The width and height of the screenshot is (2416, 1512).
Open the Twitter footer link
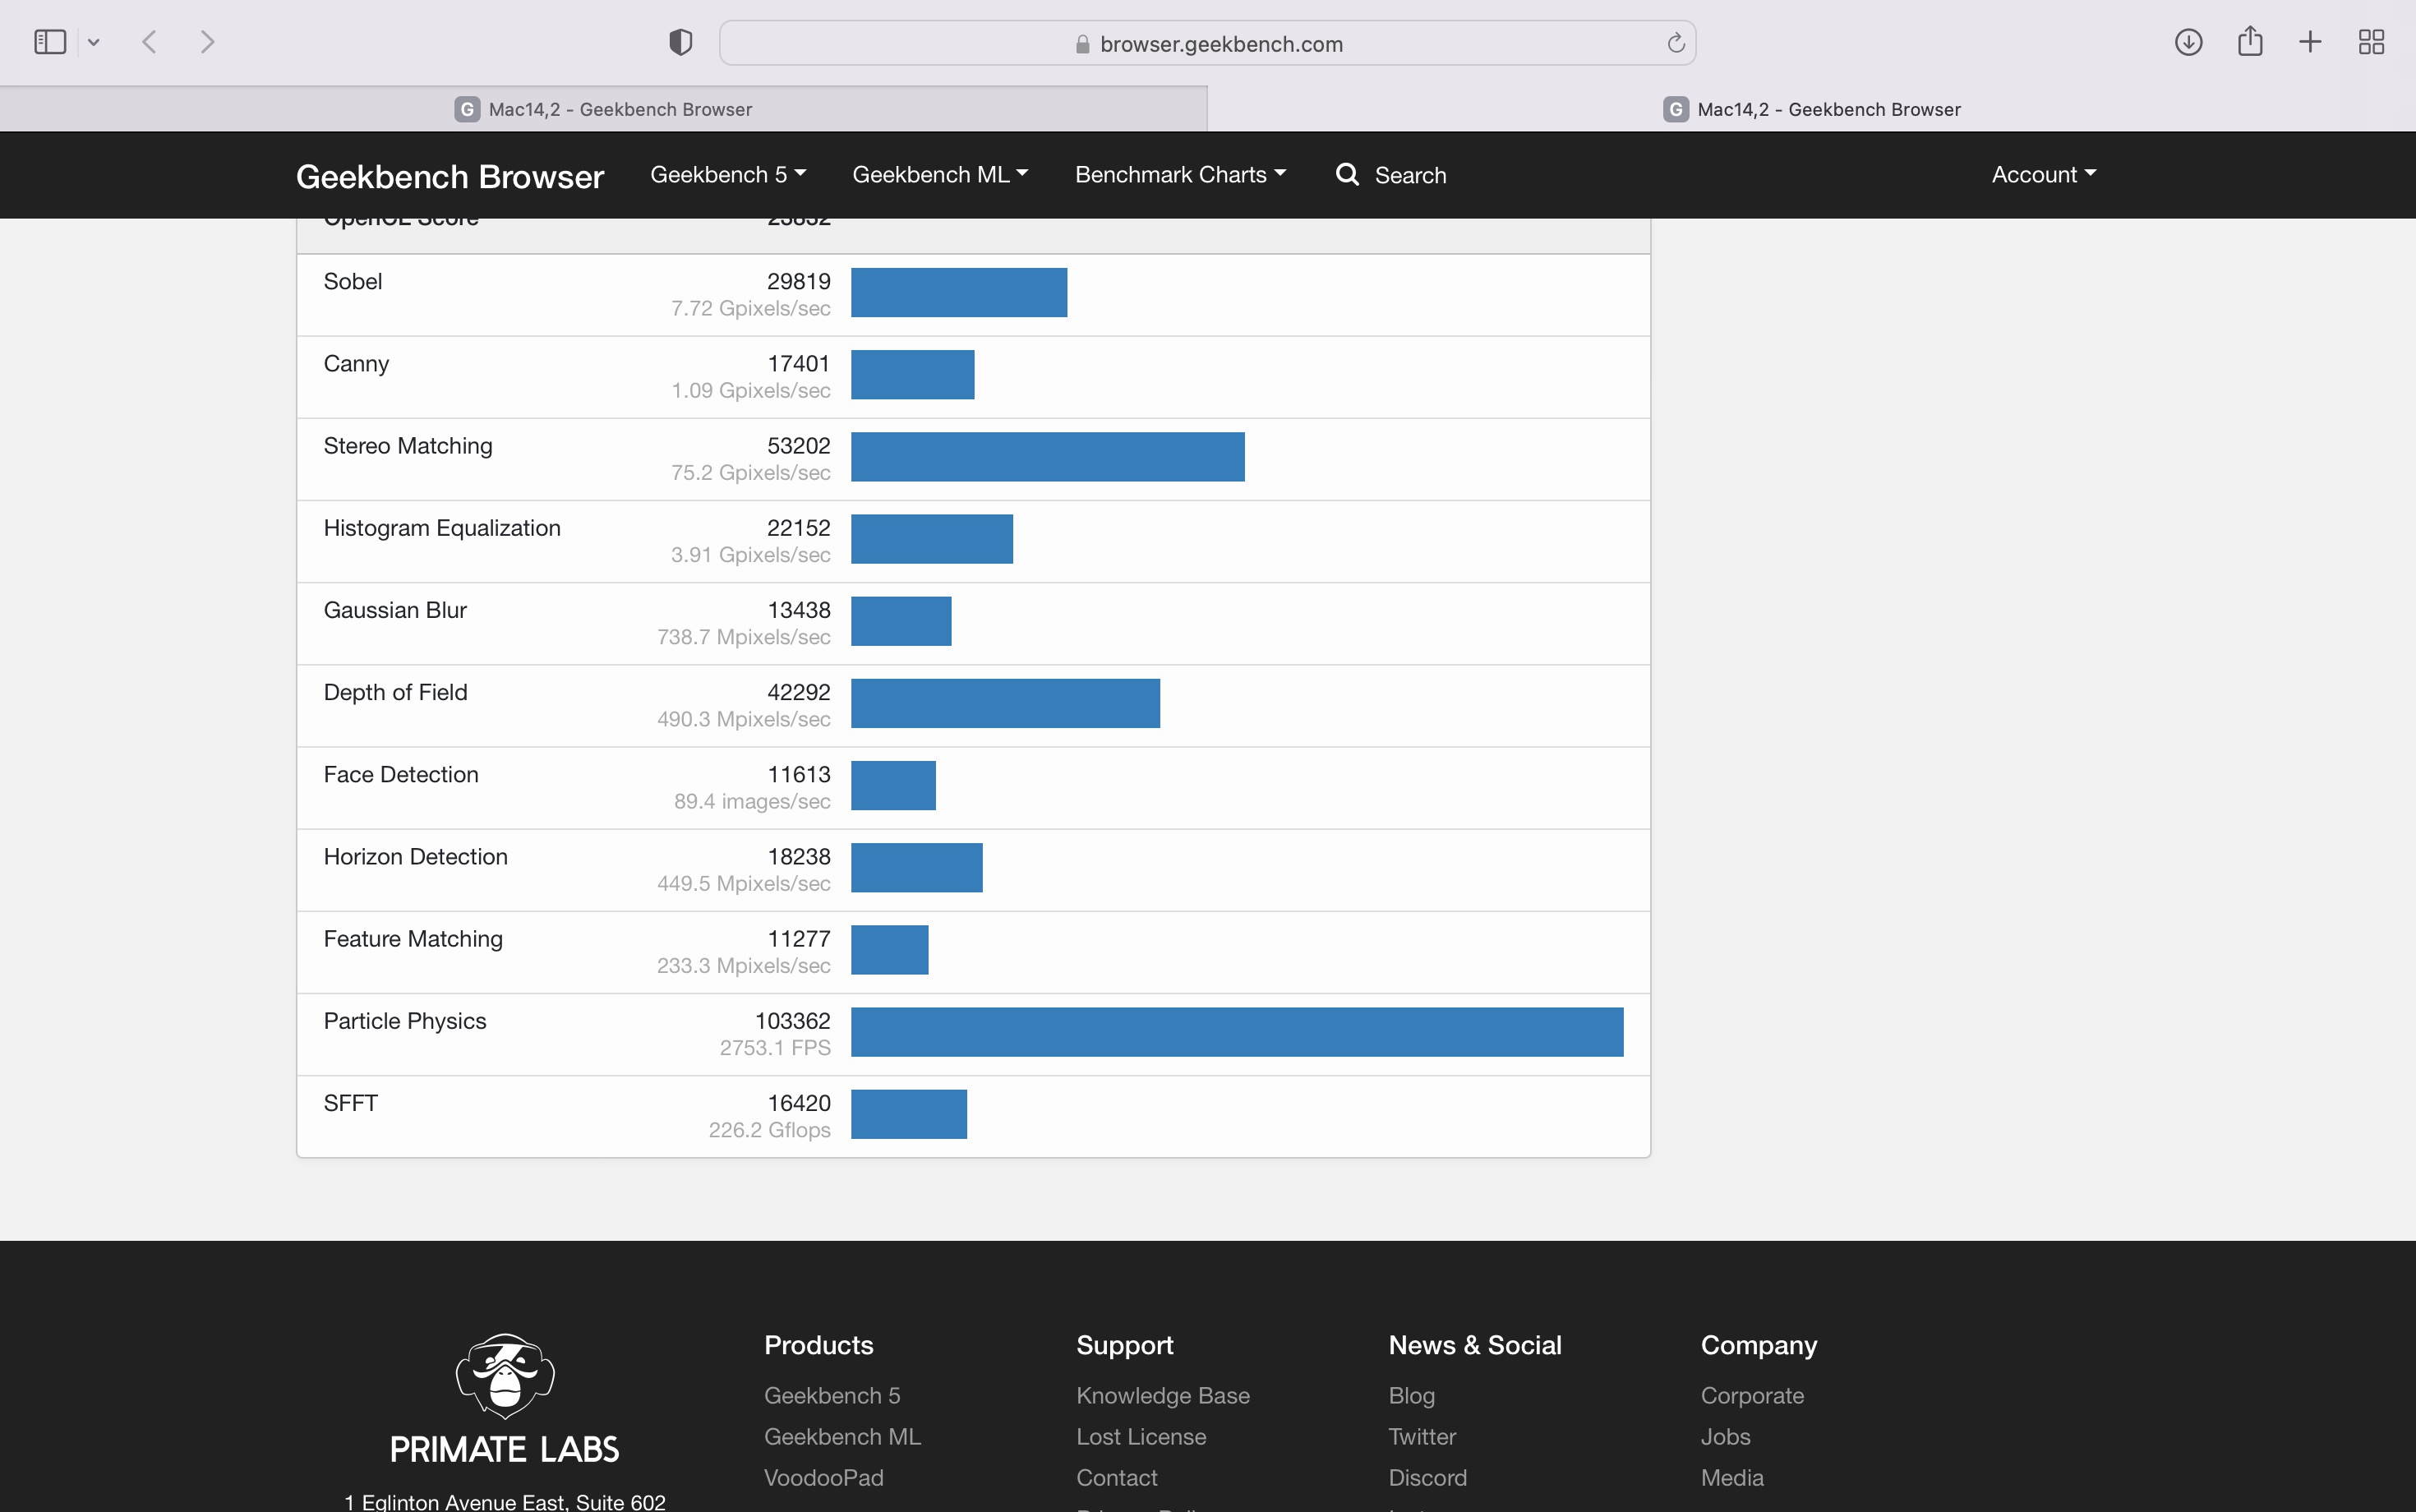(1422, 1437)
